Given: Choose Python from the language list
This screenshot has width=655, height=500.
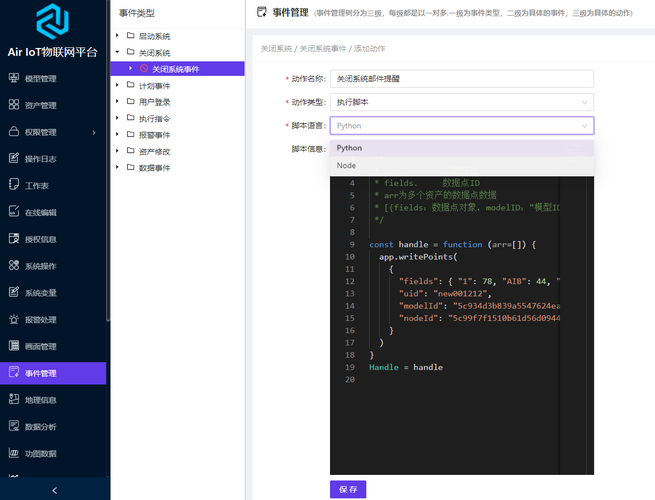Looking at the screenshot, I should pyautogui.click(x=462, y=148).
